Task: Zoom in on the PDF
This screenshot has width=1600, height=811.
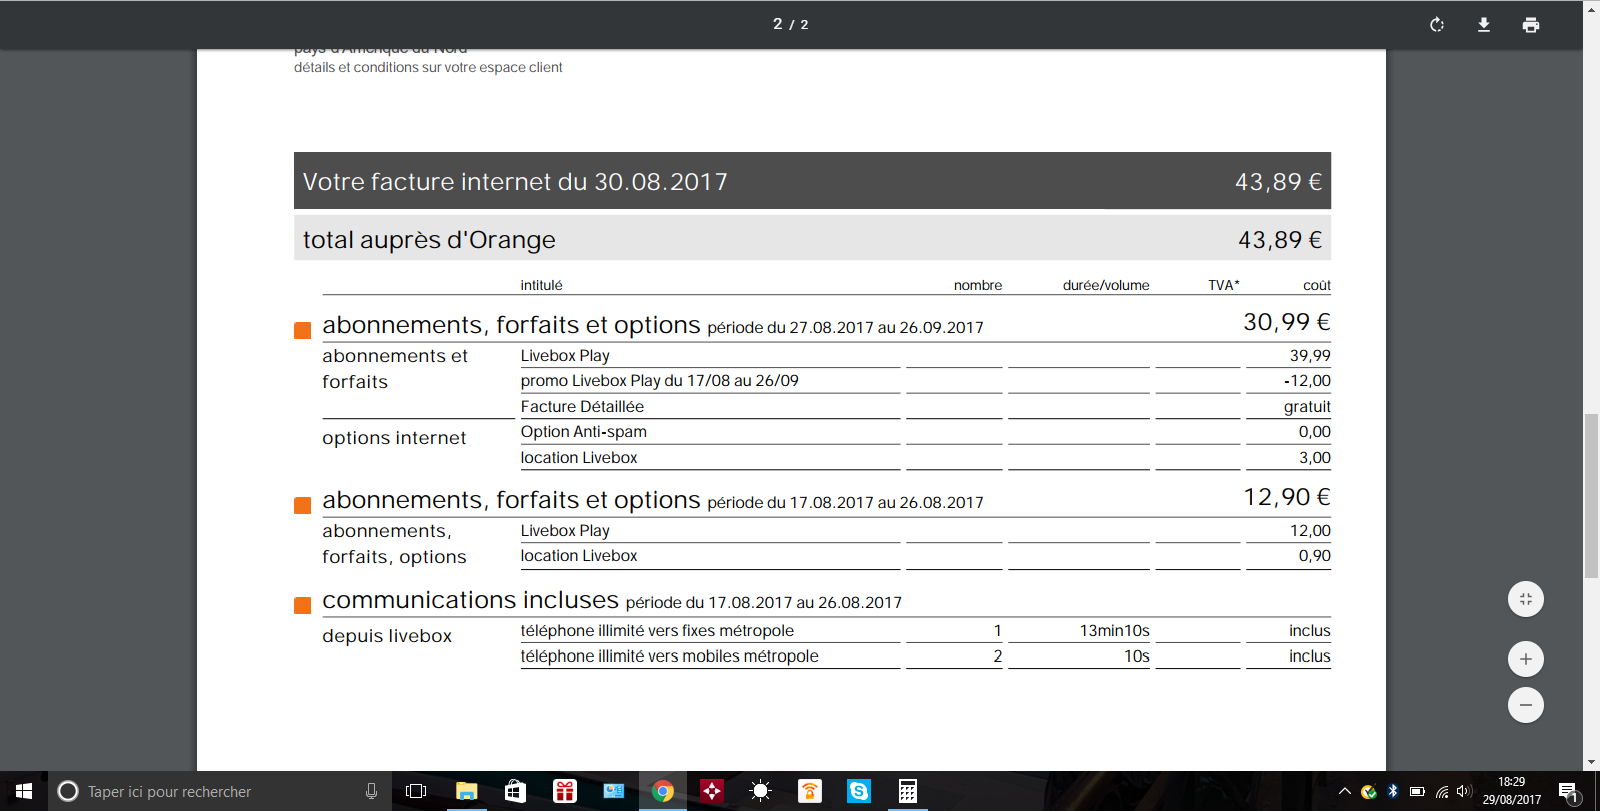Action: (x=1526, y=659)
